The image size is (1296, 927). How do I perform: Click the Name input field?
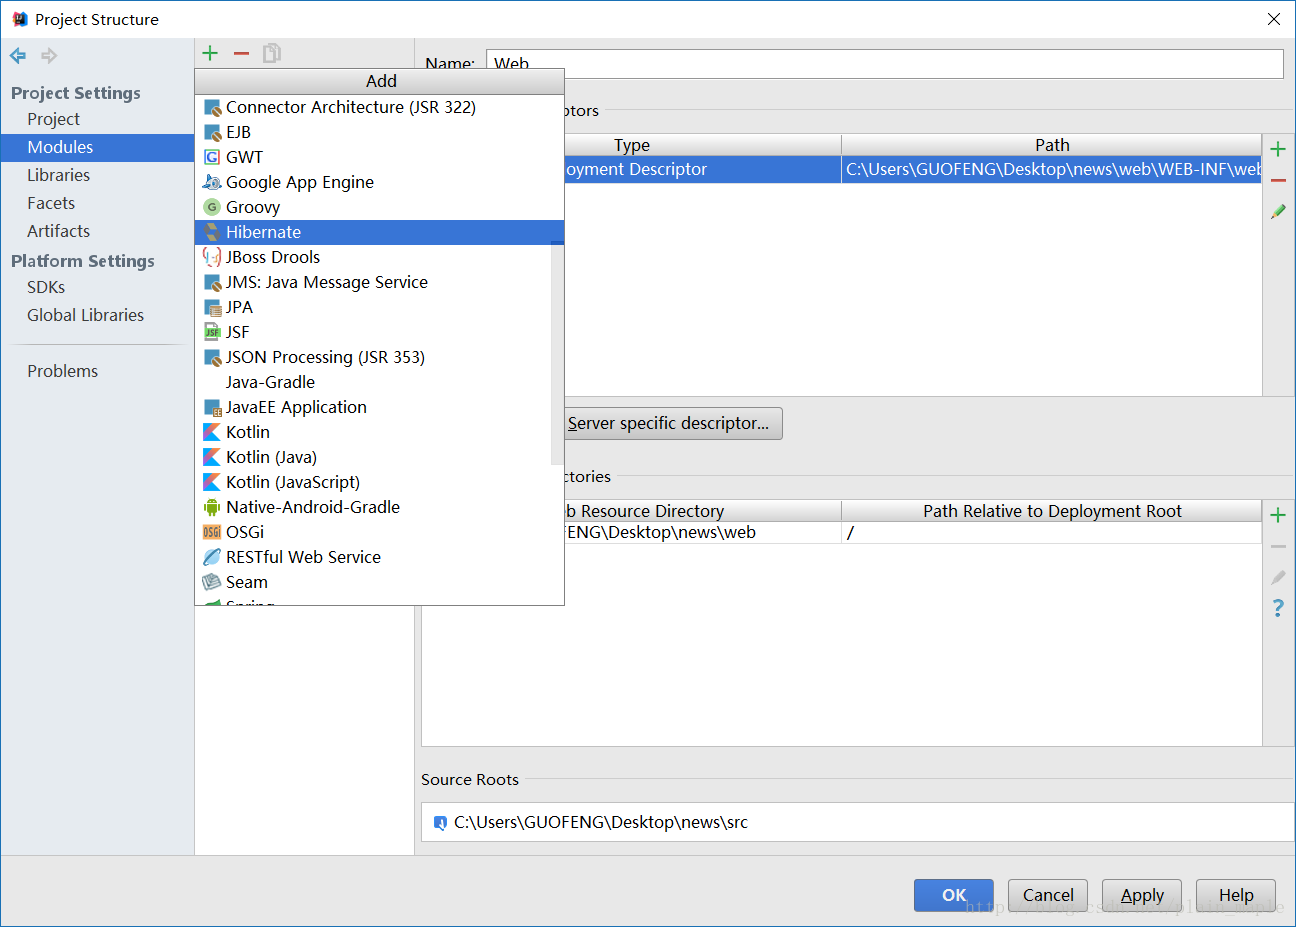(x=885, y=63)
